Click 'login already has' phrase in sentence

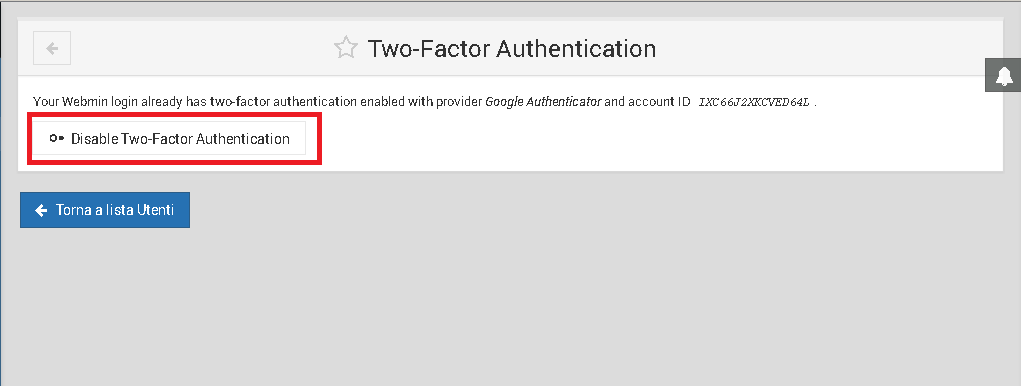tap(157, 102)
